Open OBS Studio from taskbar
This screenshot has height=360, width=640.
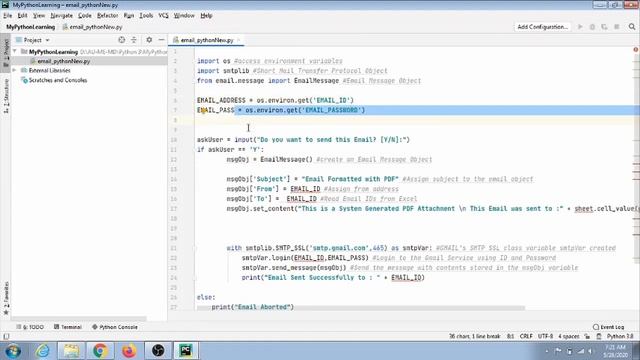point(158,351)
